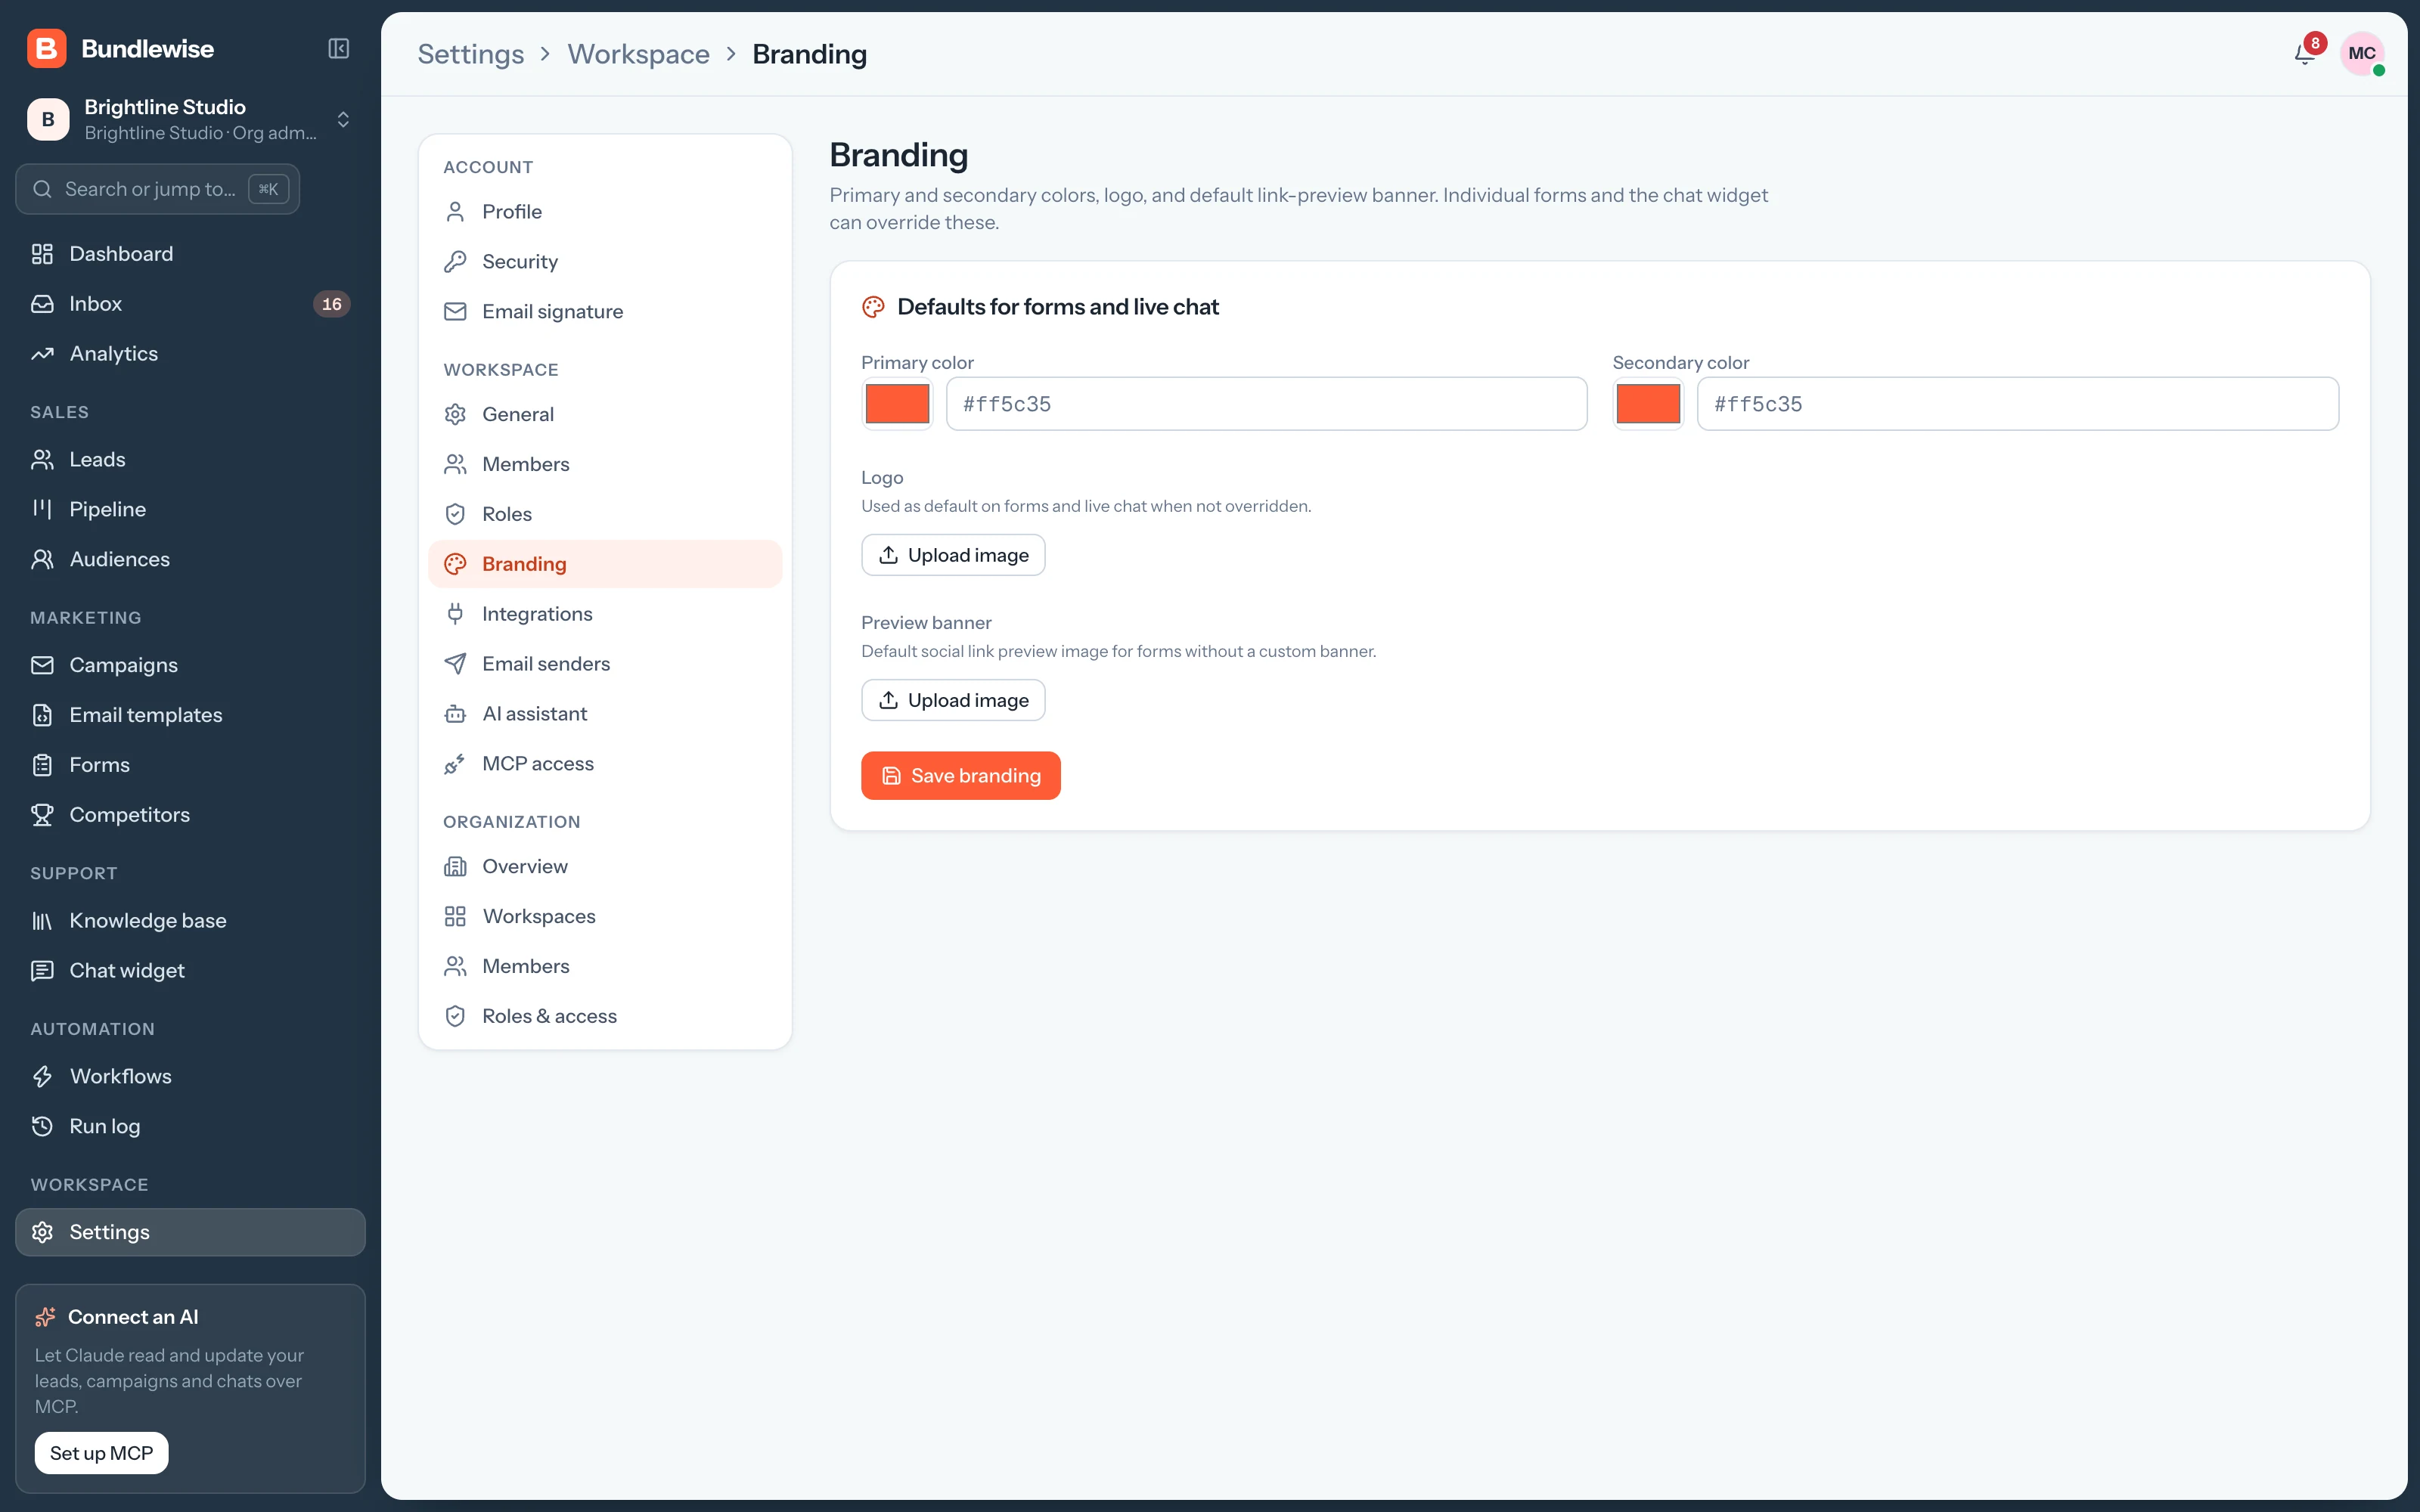This screenshot has width=2420, height=1512.
Task: Go to Workspace breadcrumb link
Action: (x=638, y=54)
